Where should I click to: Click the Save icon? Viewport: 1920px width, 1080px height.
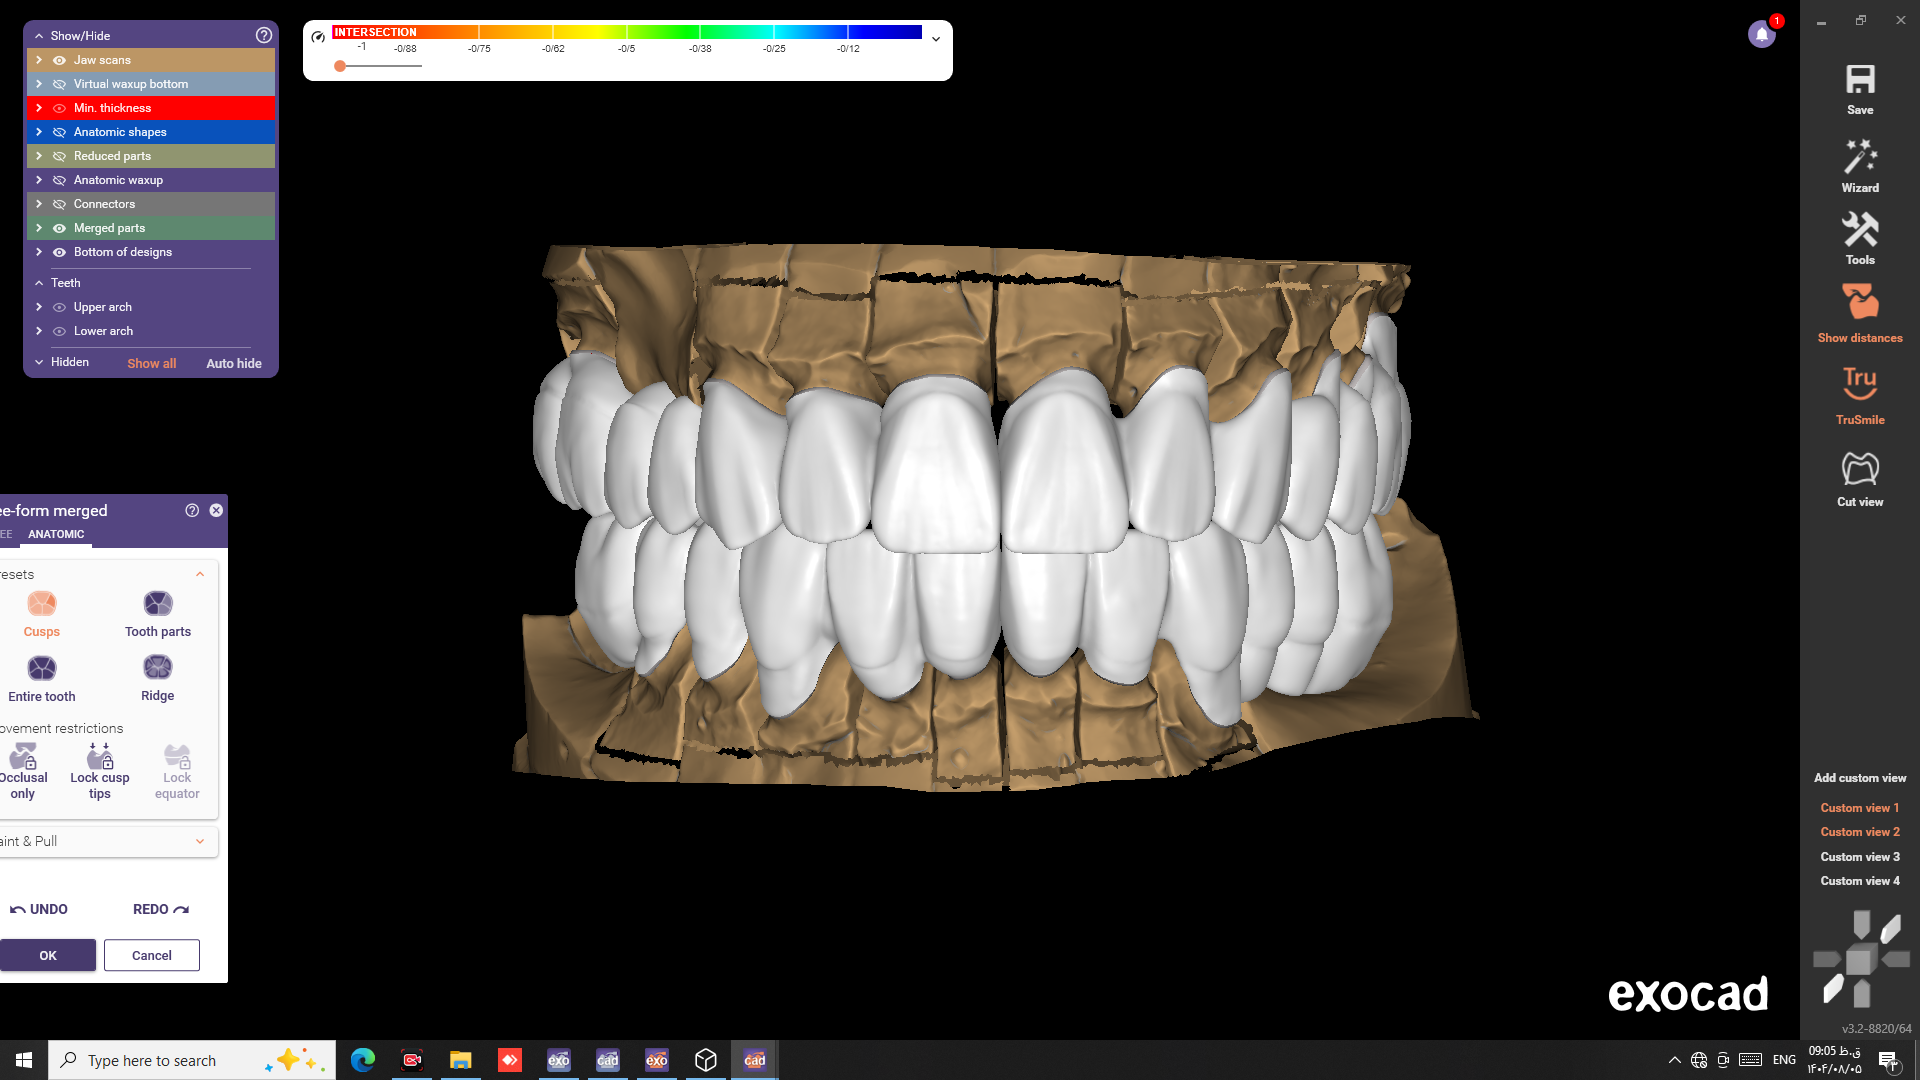[1859, 81]
